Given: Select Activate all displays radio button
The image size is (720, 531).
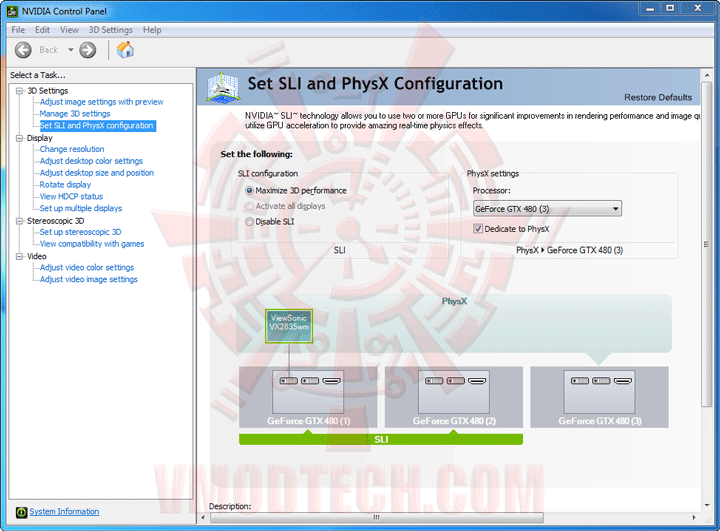Looking at the screenshot, I should [x=249, y=206].
